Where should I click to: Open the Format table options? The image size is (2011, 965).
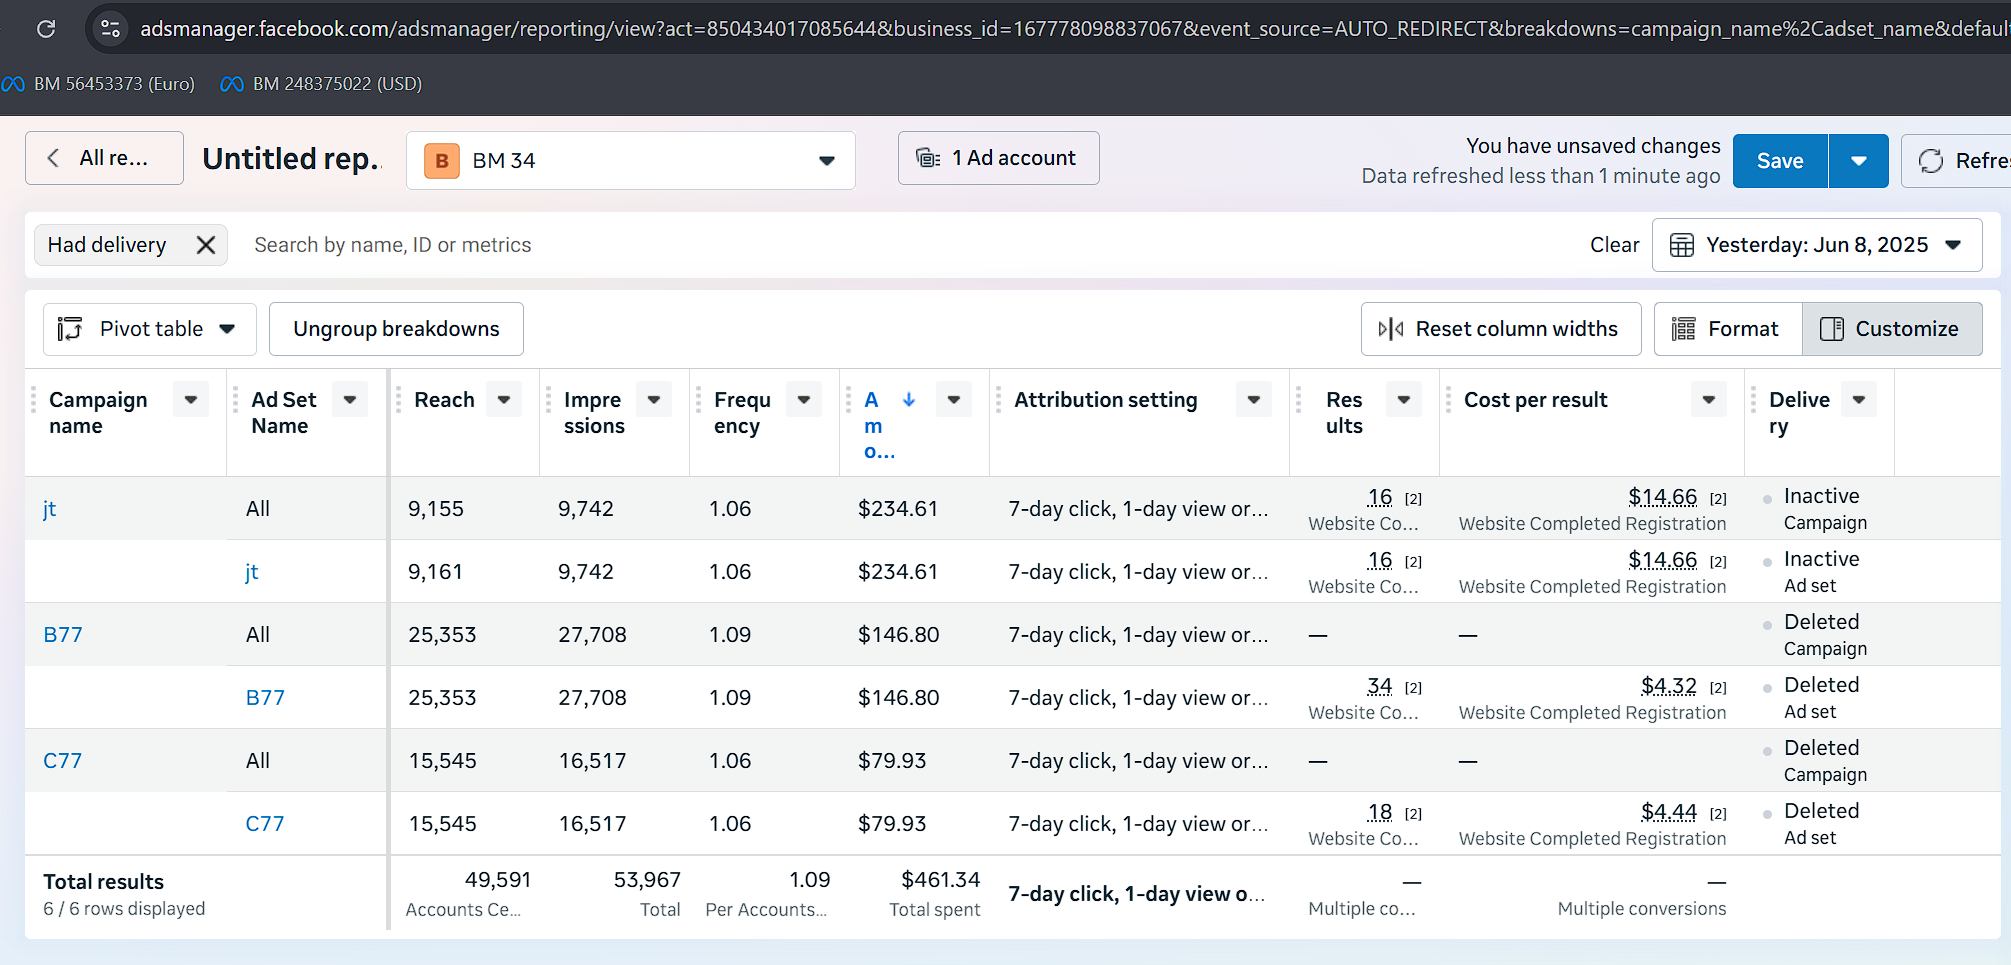point(1728,329)
